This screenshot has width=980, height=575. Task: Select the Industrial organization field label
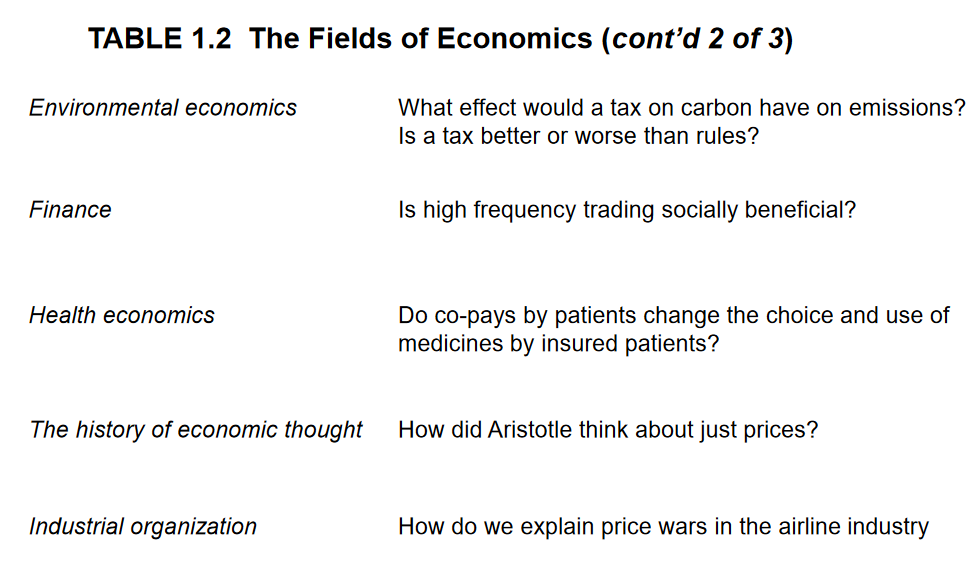pos(143,528)
